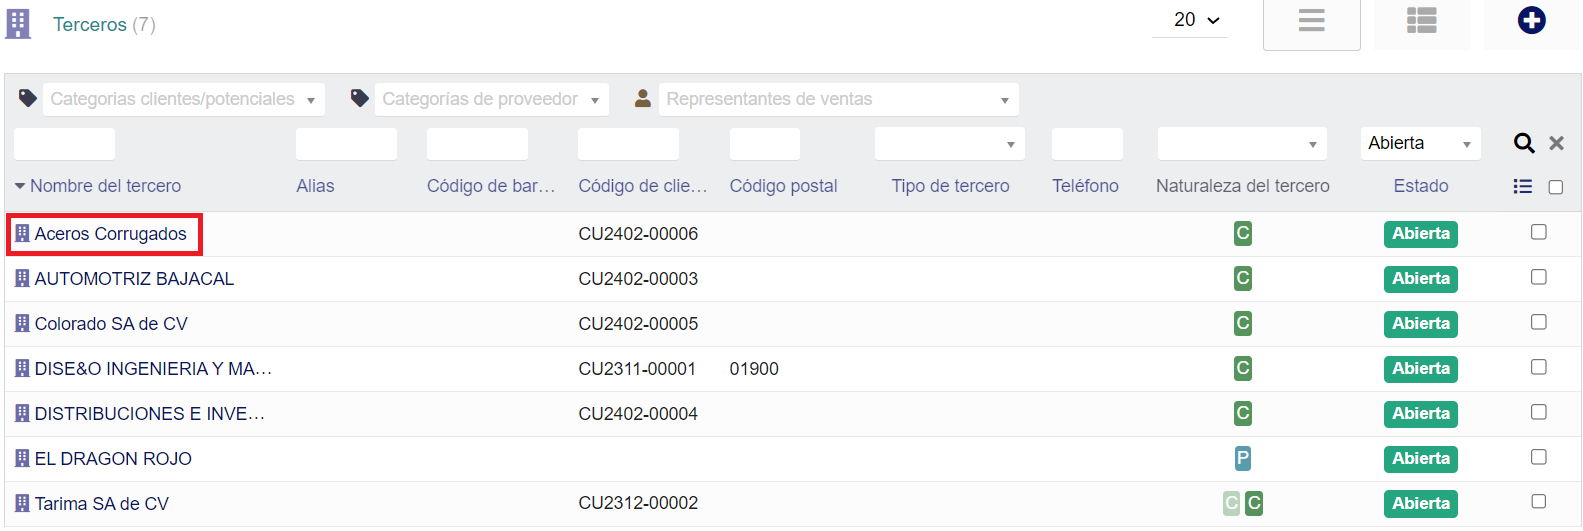This screenshot has height=531, width=1583.
Task: Sort by Nombre del tercero column header
Action: coord(105,186)
